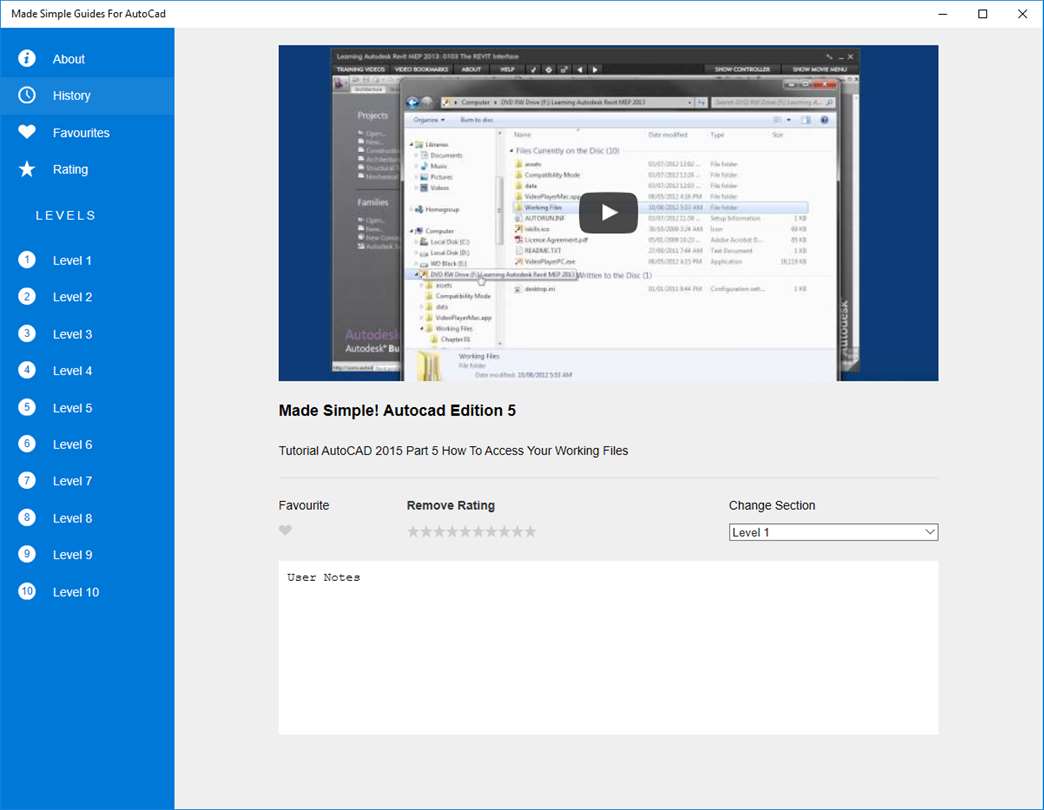Minimize the Made Simple Guides window
The width and height of the screenshot is (1044, 810).
[942, 13]
